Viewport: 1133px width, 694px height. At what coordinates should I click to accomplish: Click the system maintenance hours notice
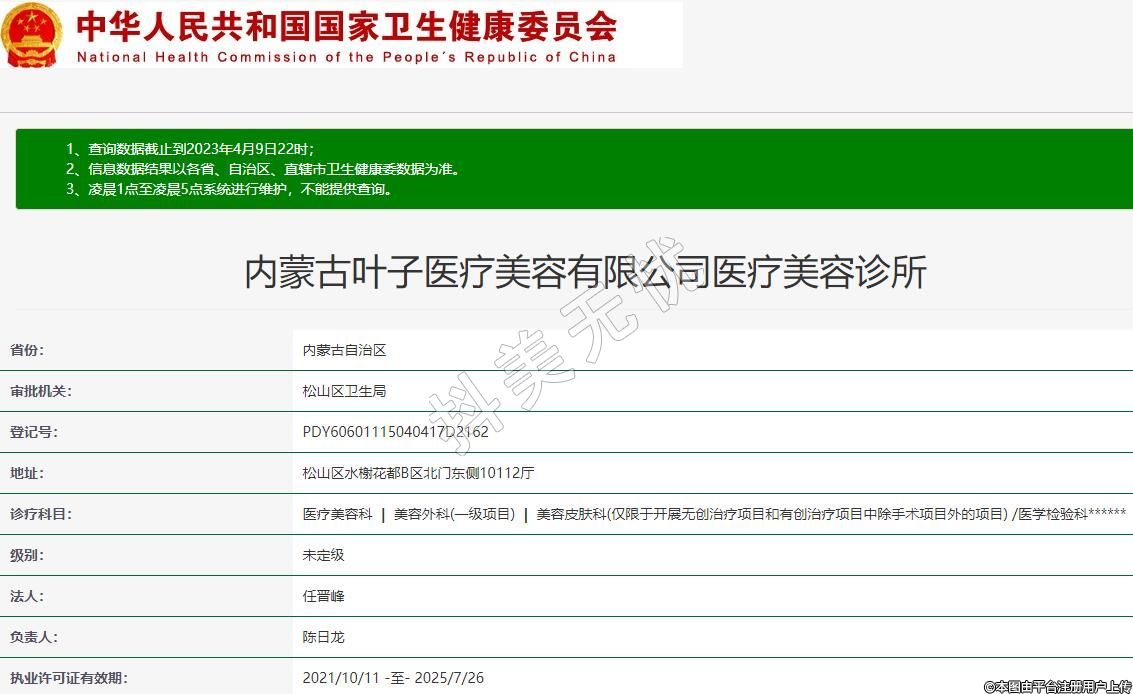pos(229,189)
